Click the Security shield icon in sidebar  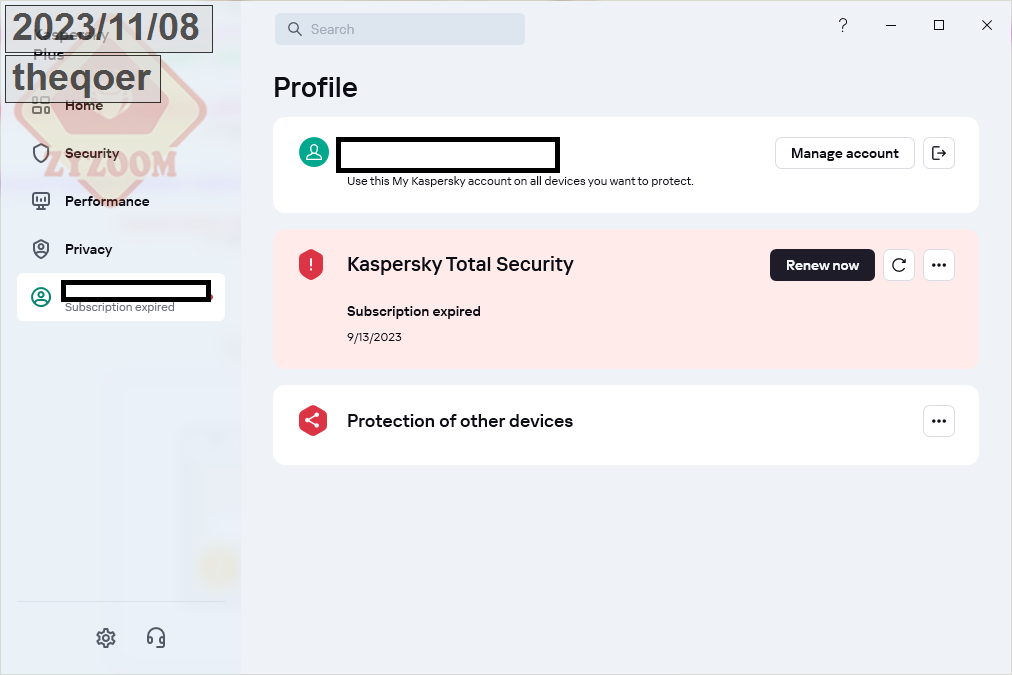point(41,153)
